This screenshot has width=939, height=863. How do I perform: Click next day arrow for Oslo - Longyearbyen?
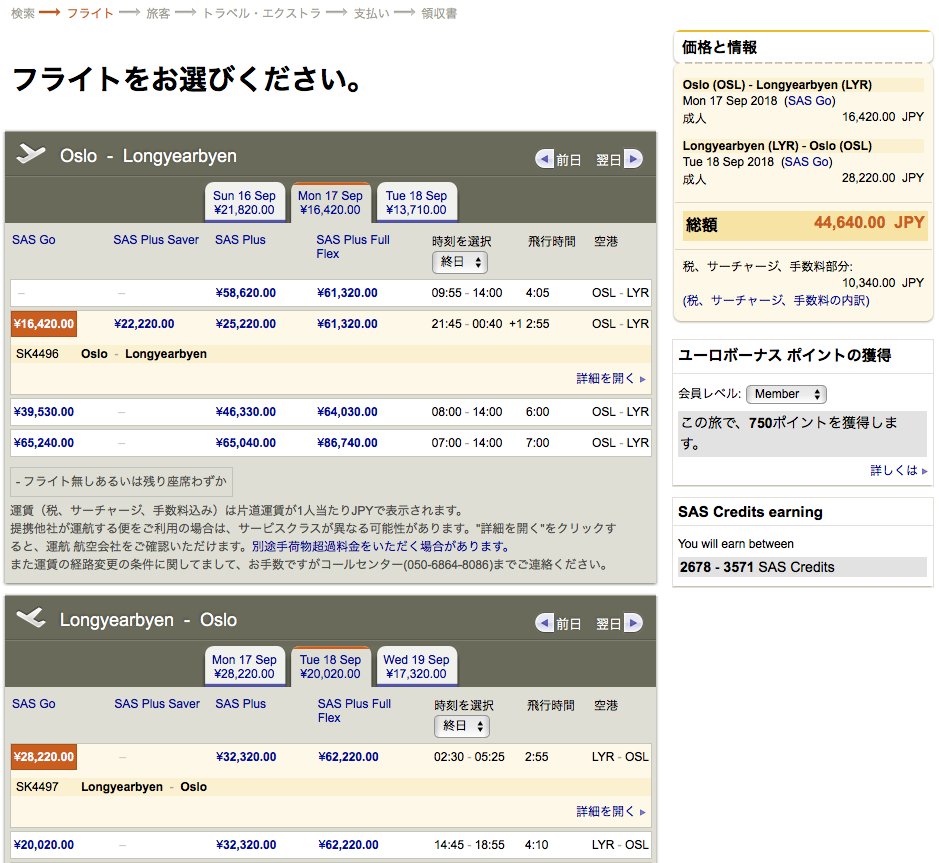(x=634, y=159)
